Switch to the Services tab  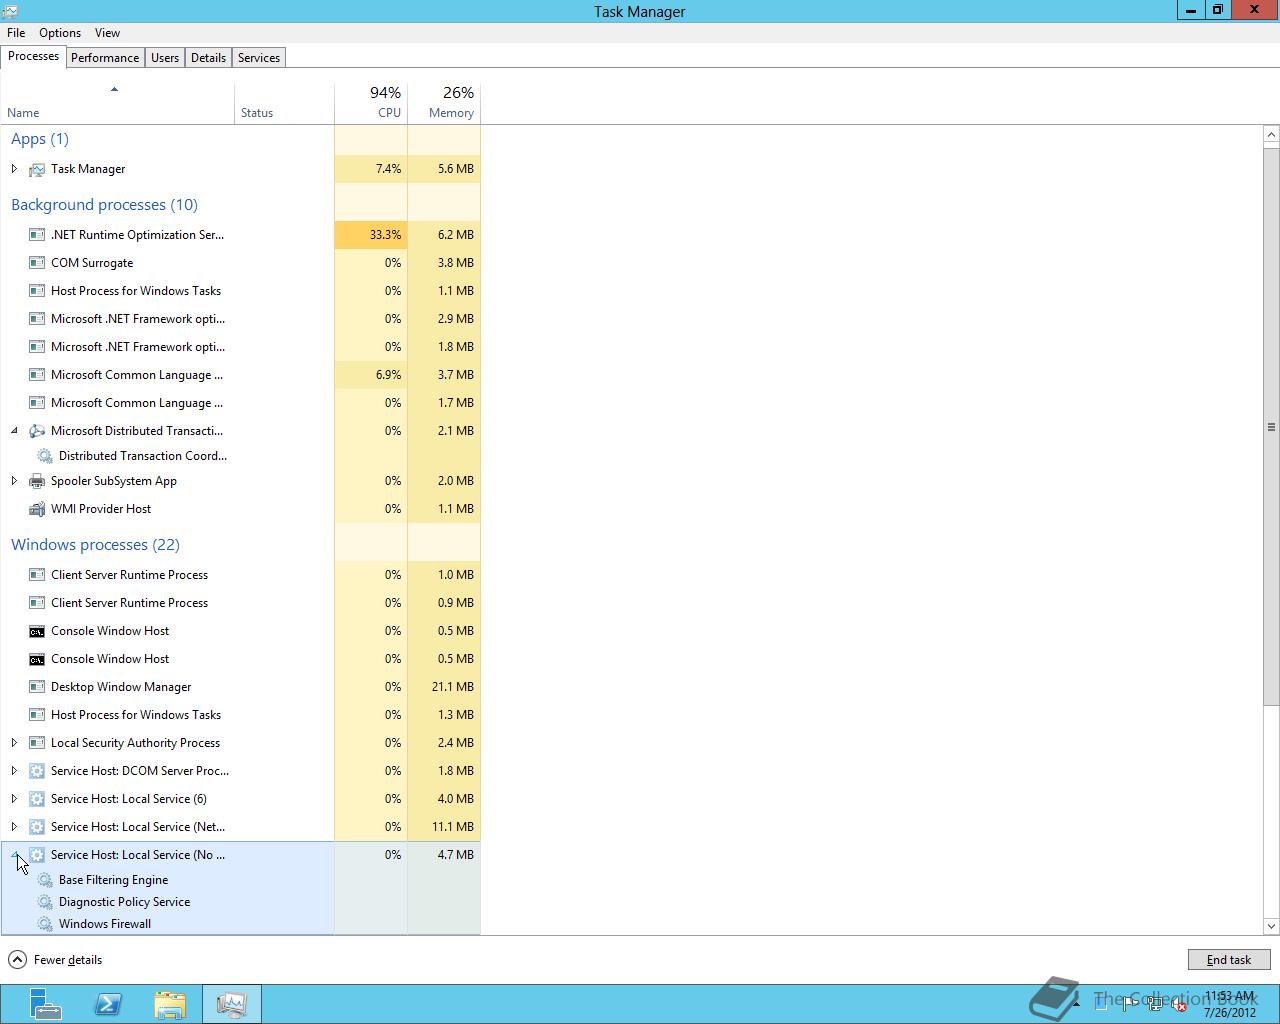click(x=259, y=58)
